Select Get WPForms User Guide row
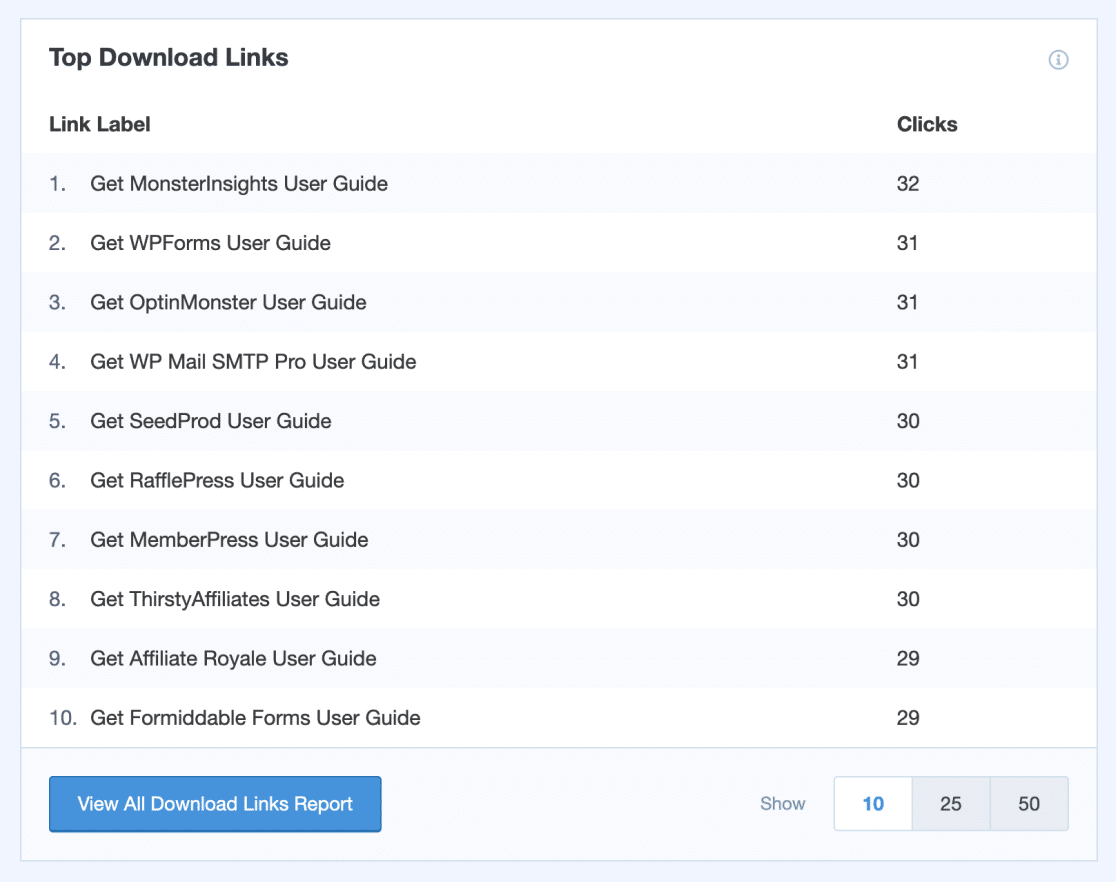This screenshot has height=882, width=1116. (210, 243)
